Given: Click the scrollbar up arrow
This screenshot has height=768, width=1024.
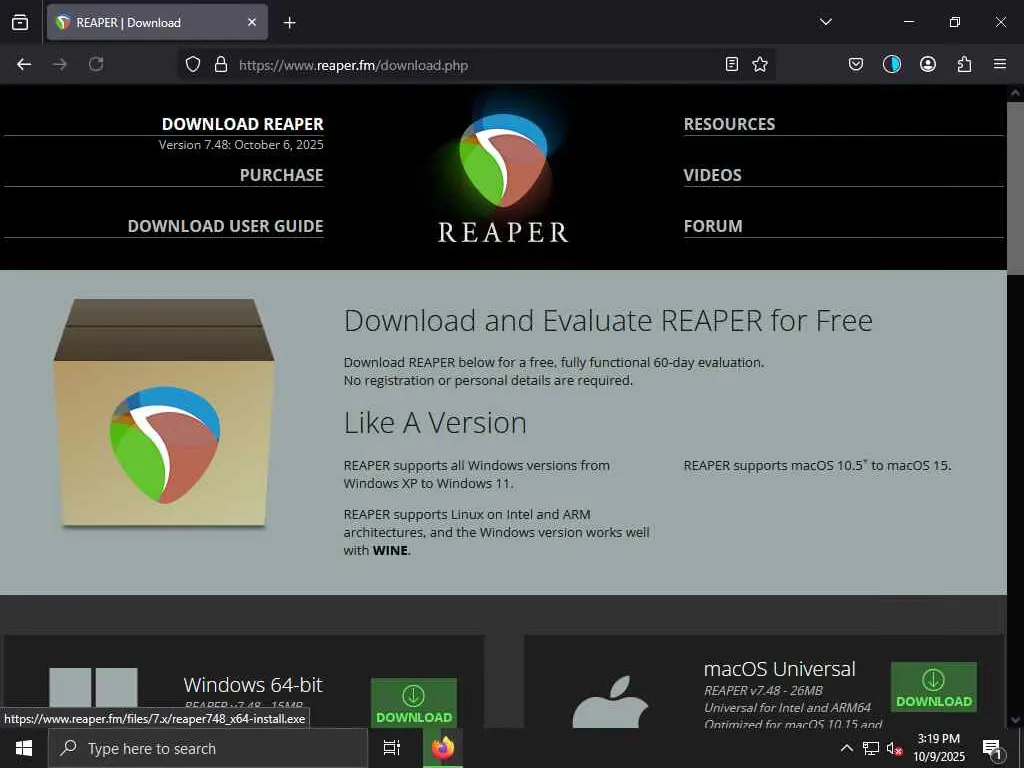Looking at the screenshot, I should (x=1015, y=93).
